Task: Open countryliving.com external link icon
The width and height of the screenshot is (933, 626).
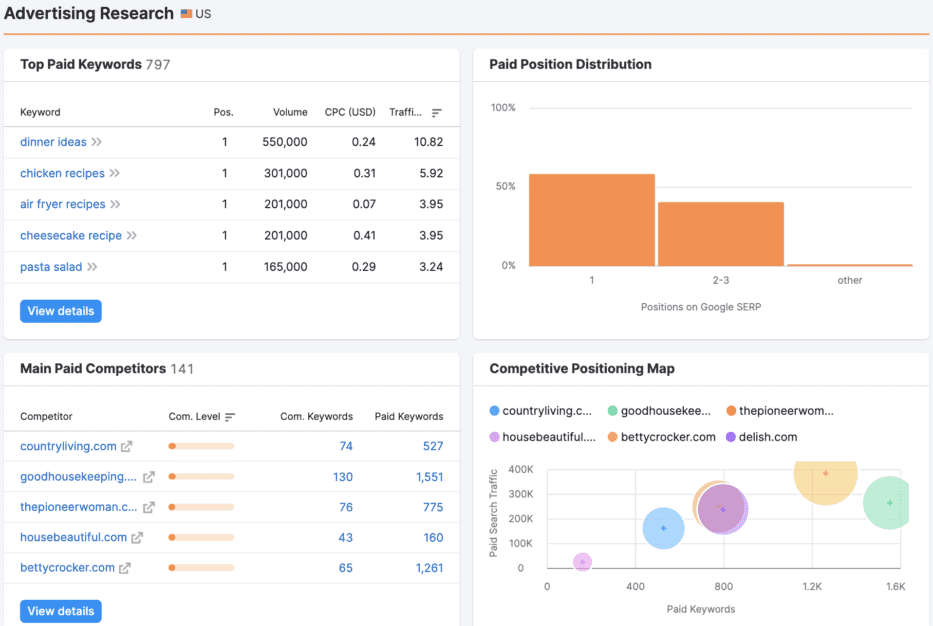Action: click(126, 446)
